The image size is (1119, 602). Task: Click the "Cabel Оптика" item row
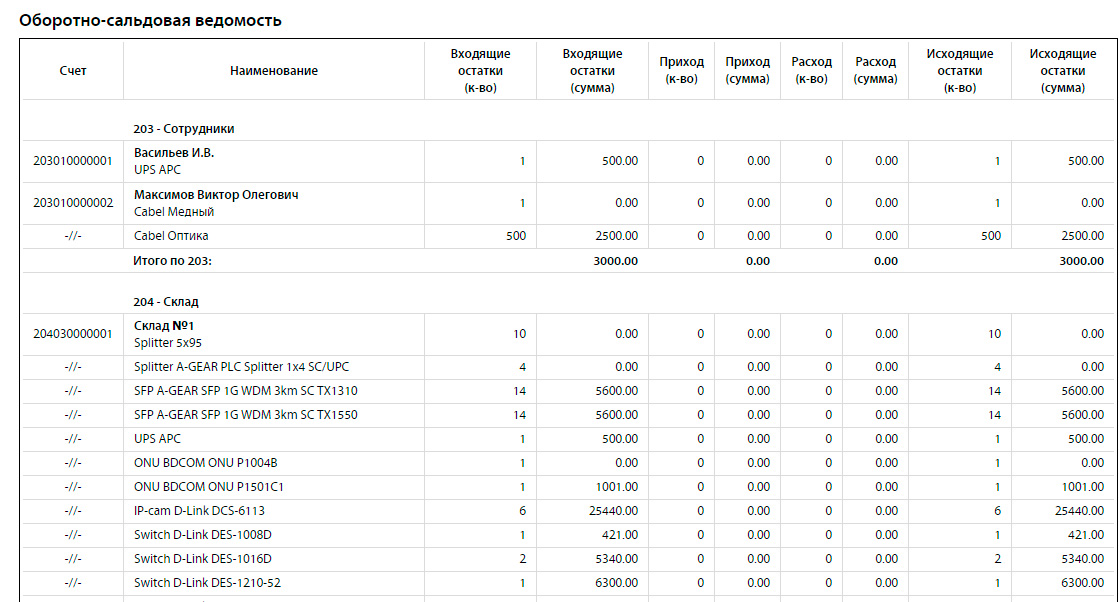(171, 236)
